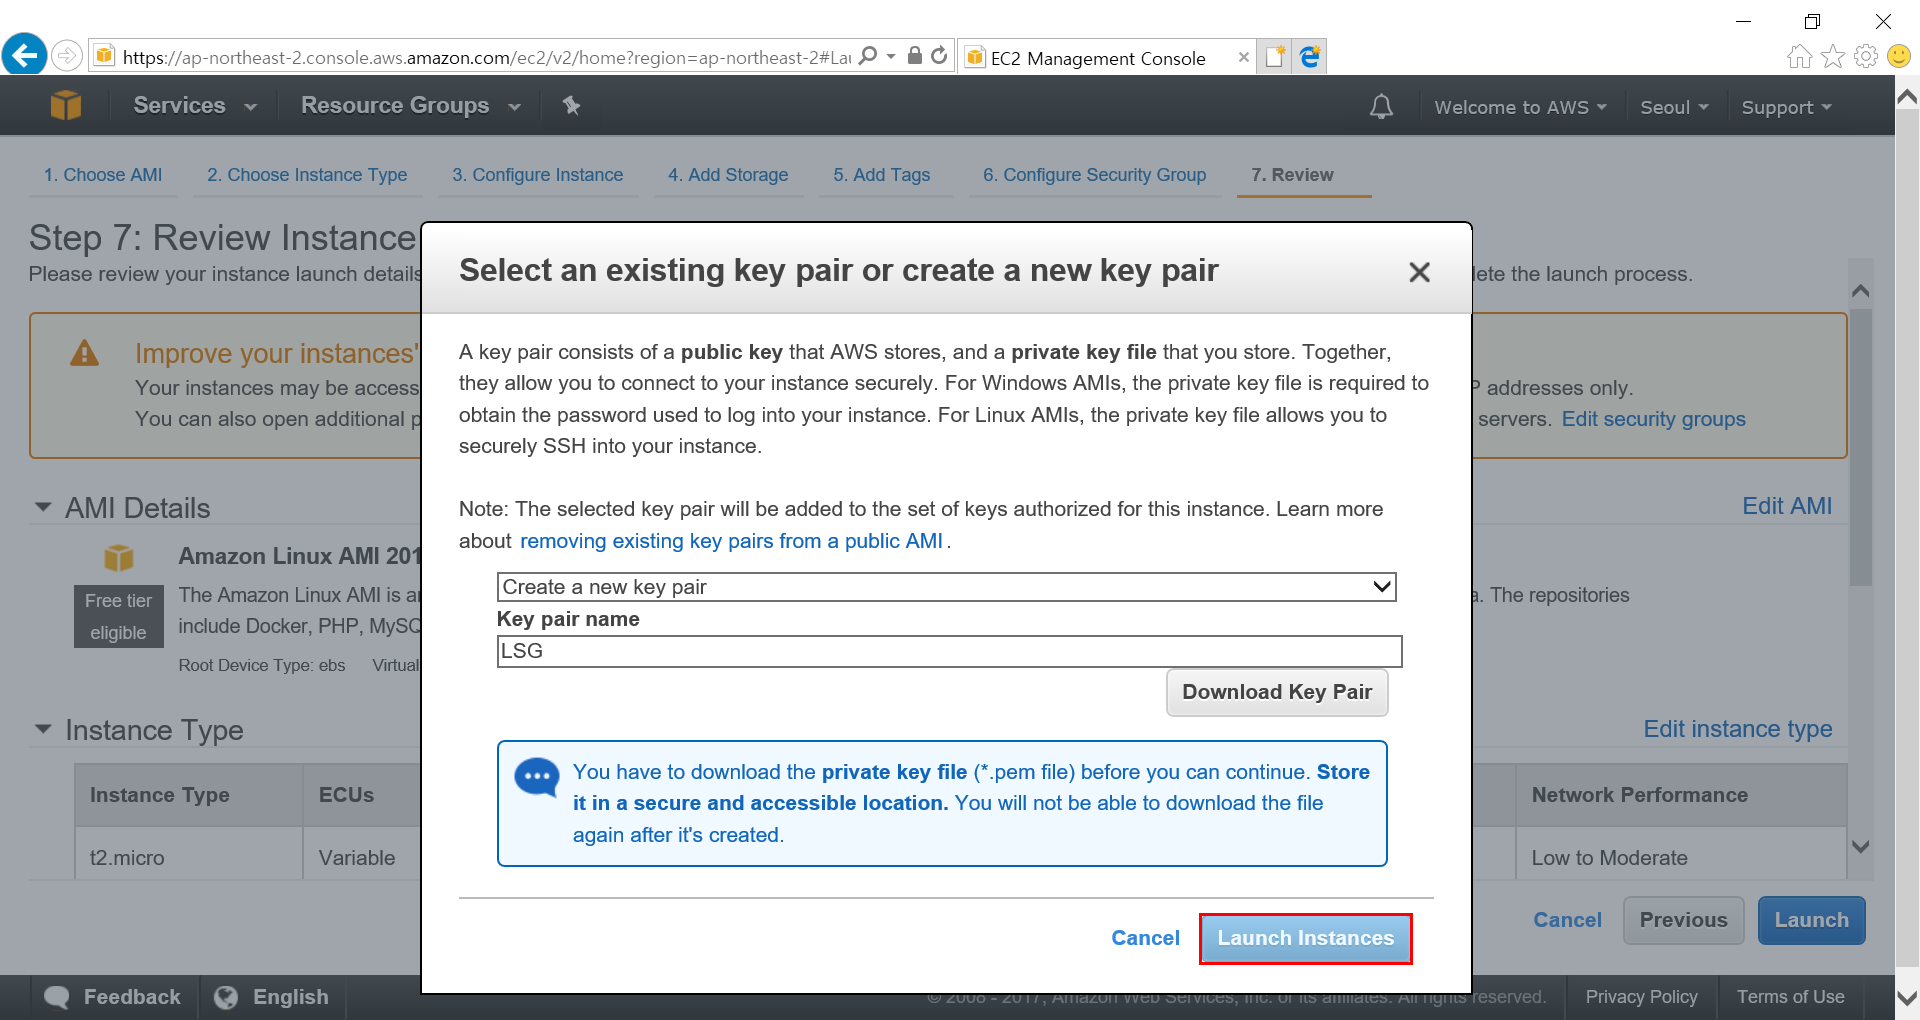Click the Feedback label in footer
Viewport: 1920px width, 1020px height.
pos(132,997)
